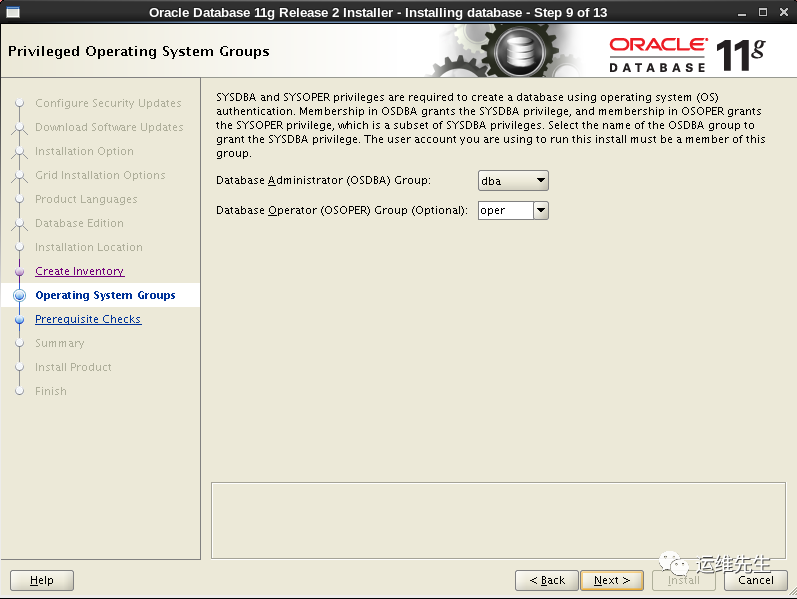Screen dimensions: 797x599
Task: Click the greyed-out Install button
Action: pyautogui.click(x=684, y=580)
